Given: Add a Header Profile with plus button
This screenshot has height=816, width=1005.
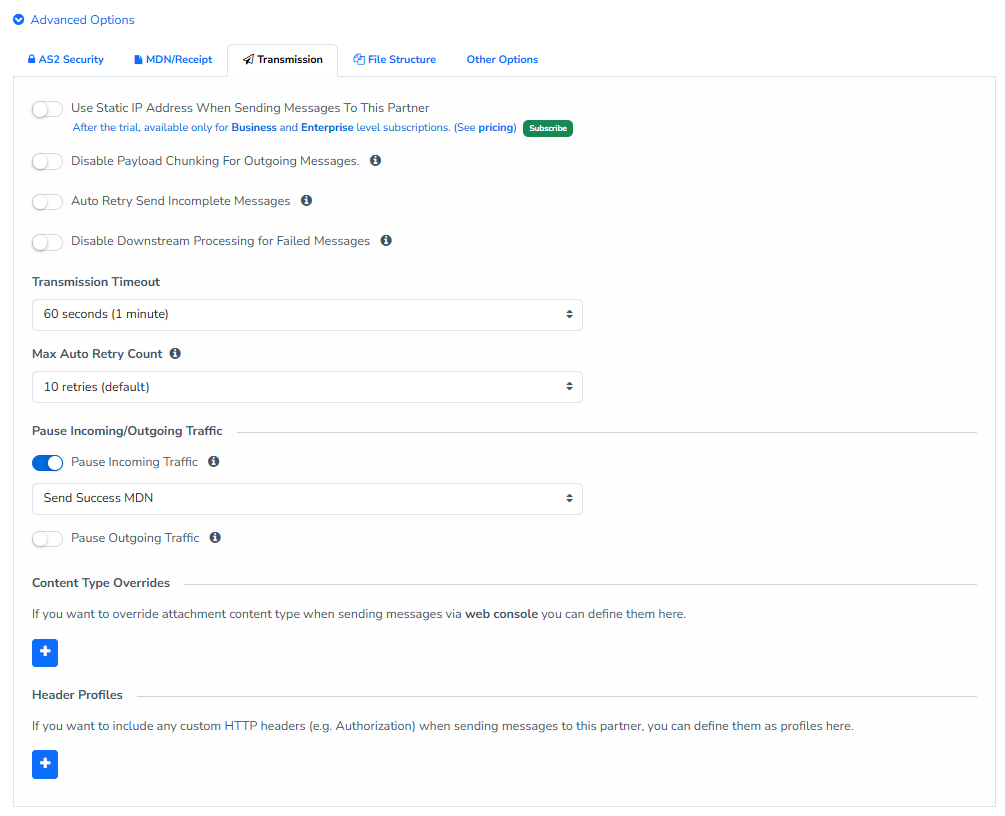Looking at the screenshot, I should (x=45, y=765).
